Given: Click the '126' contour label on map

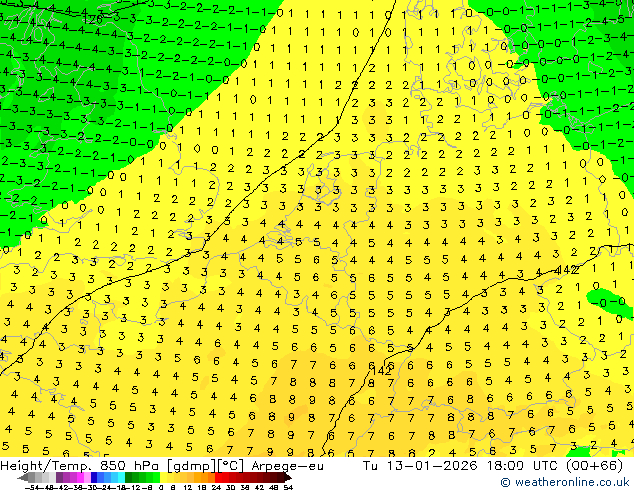Looking at the screenshot, I should coord(91,19).
